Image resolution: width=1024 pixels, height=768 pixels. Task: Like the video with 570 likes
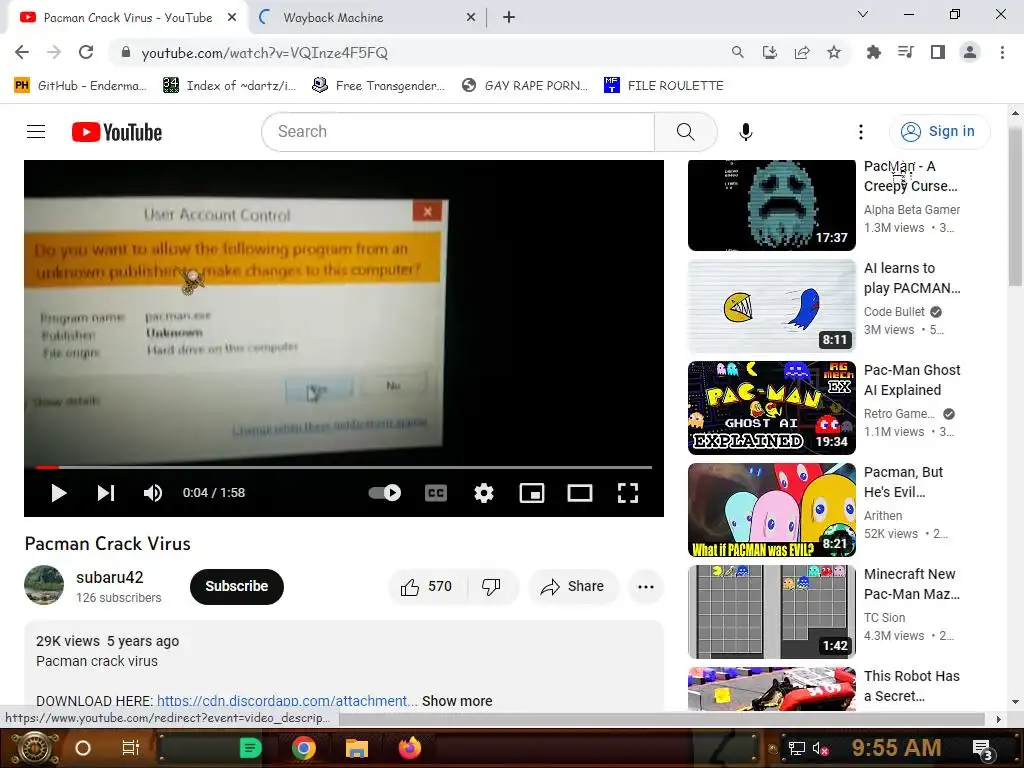[x=427, y=586]
